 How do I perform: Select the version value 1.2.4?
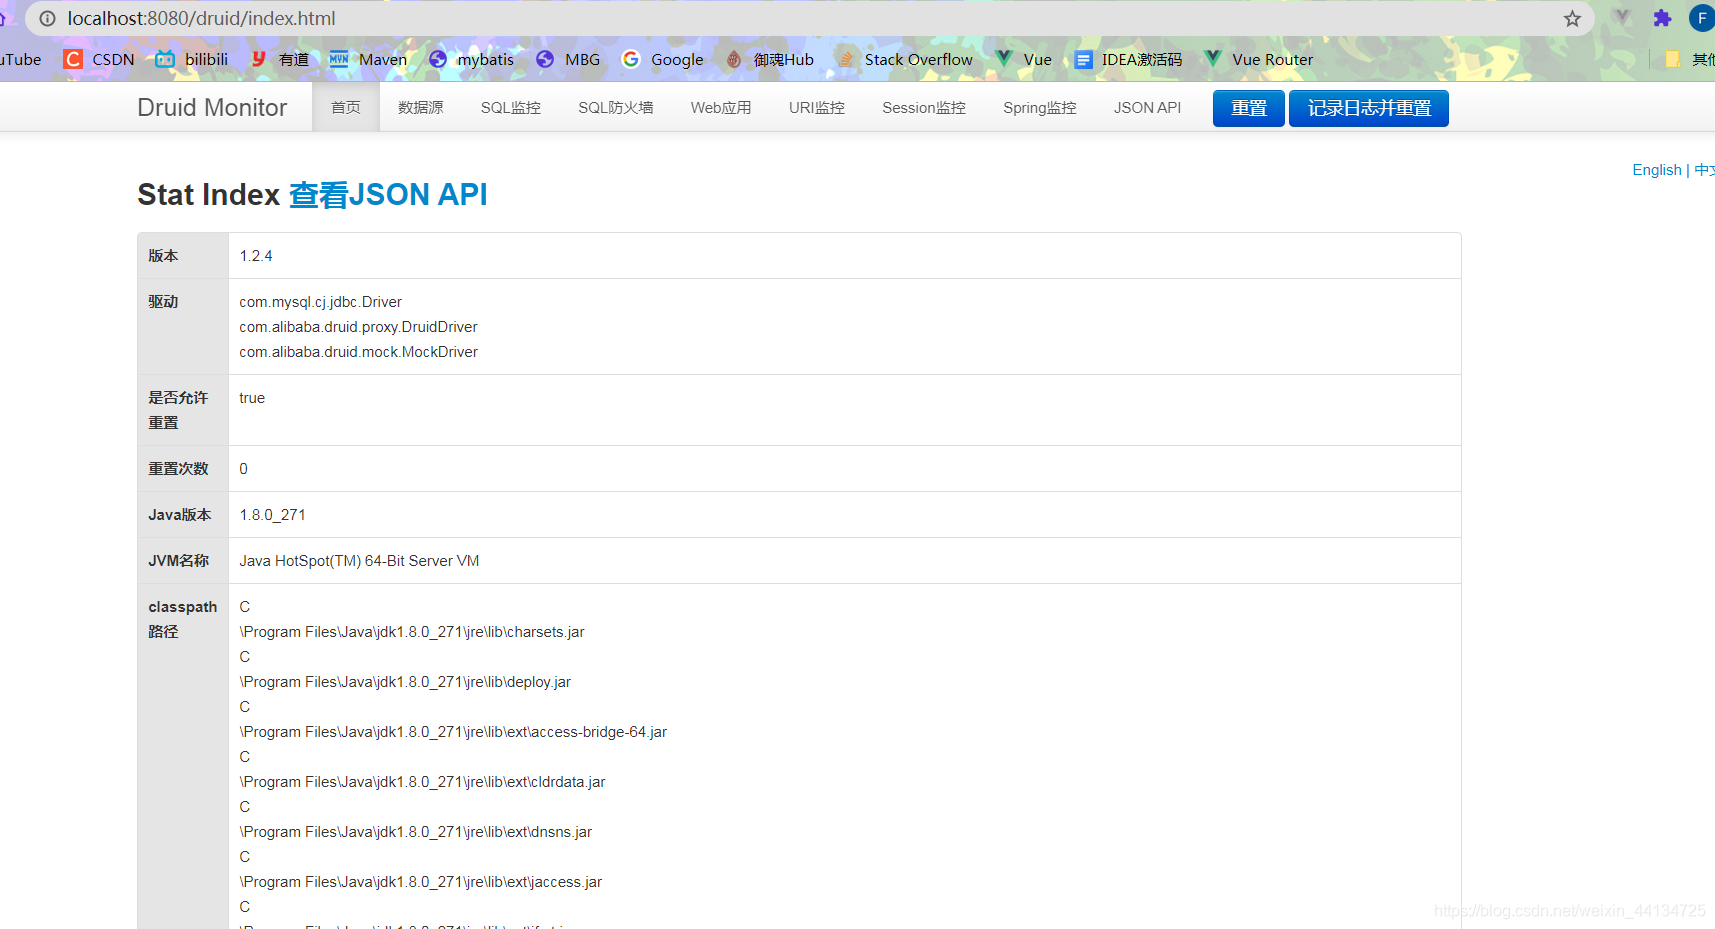coord(256,256)
